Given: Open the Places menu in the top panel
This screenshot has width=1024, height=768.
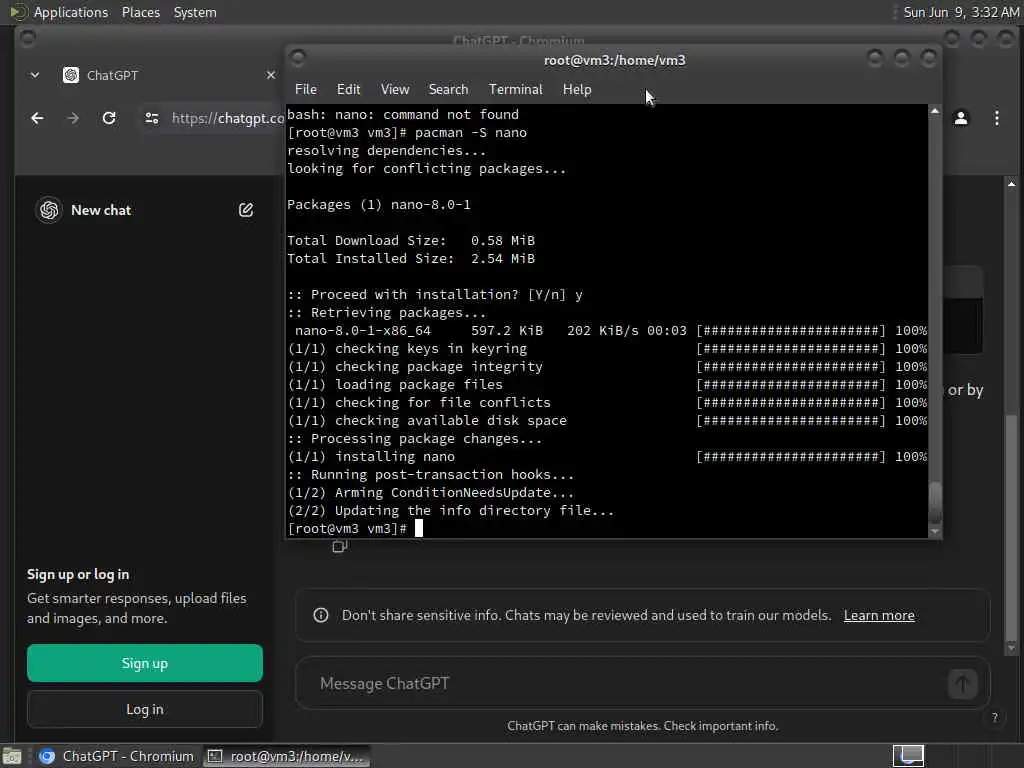Looking at the screenshot, I should tap(140, 12).
